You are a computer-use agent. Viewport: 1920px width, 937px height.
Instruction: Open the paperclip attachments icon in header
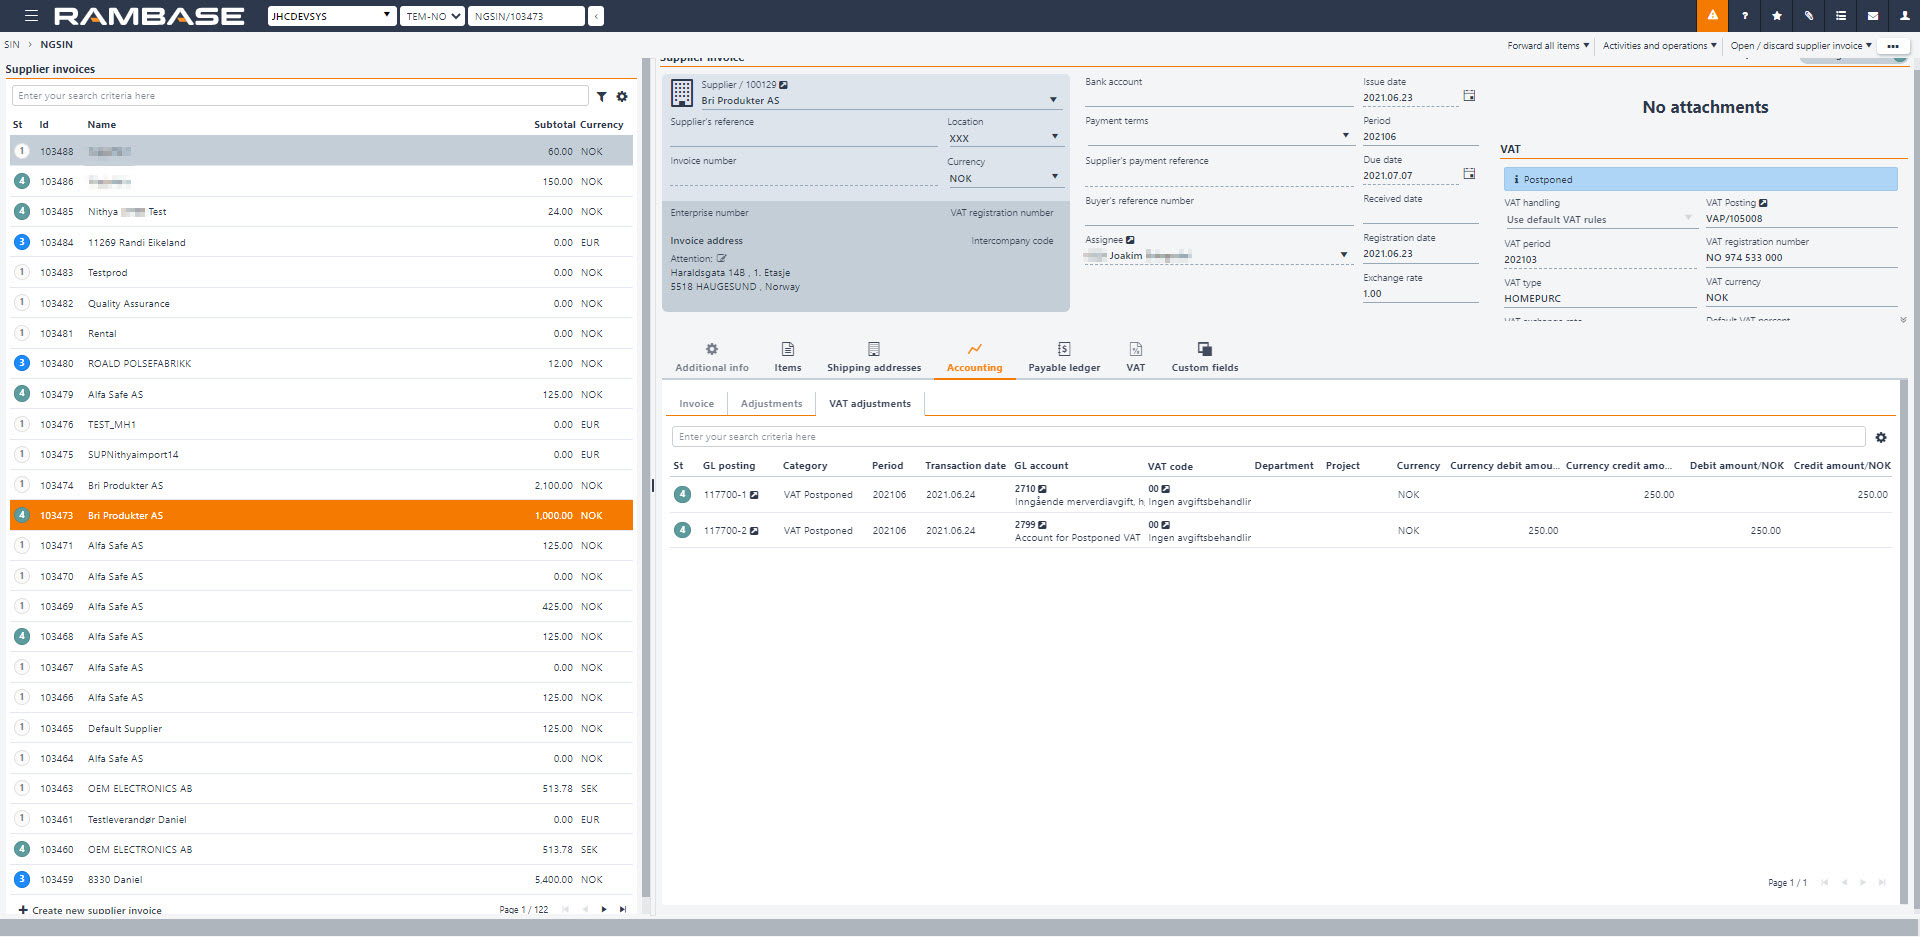pyautogui.click(x=1808, y=16)
